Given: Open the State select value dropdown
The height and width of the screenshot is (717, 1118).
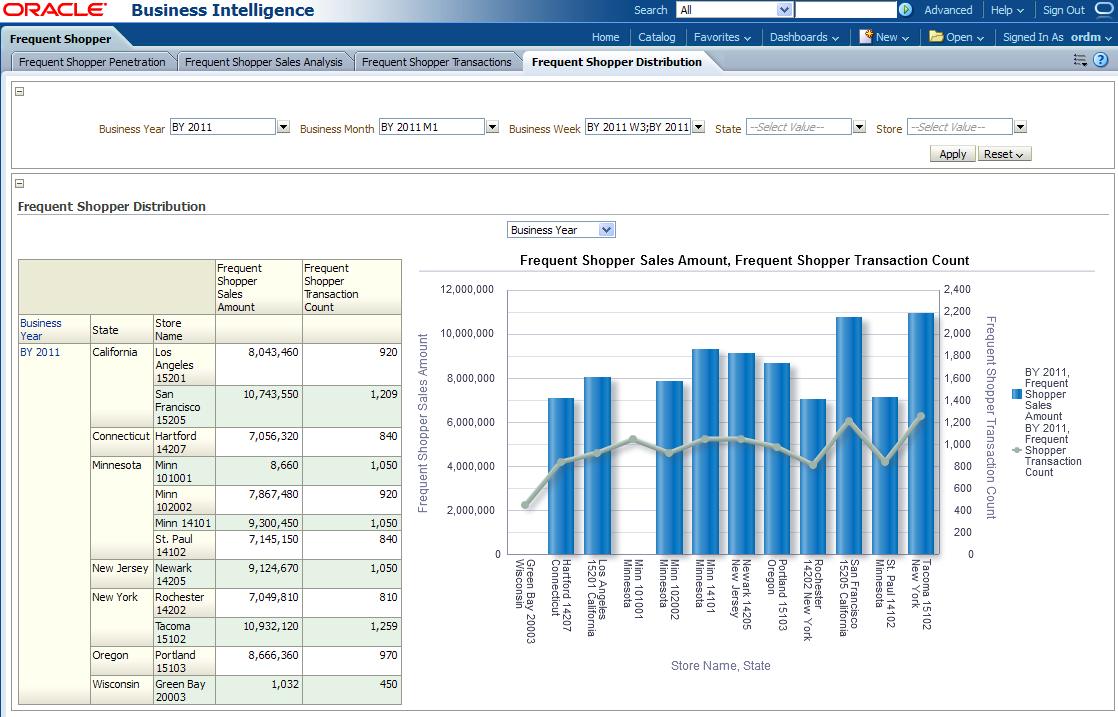Looking at the screenshot, I should (859, 127).
